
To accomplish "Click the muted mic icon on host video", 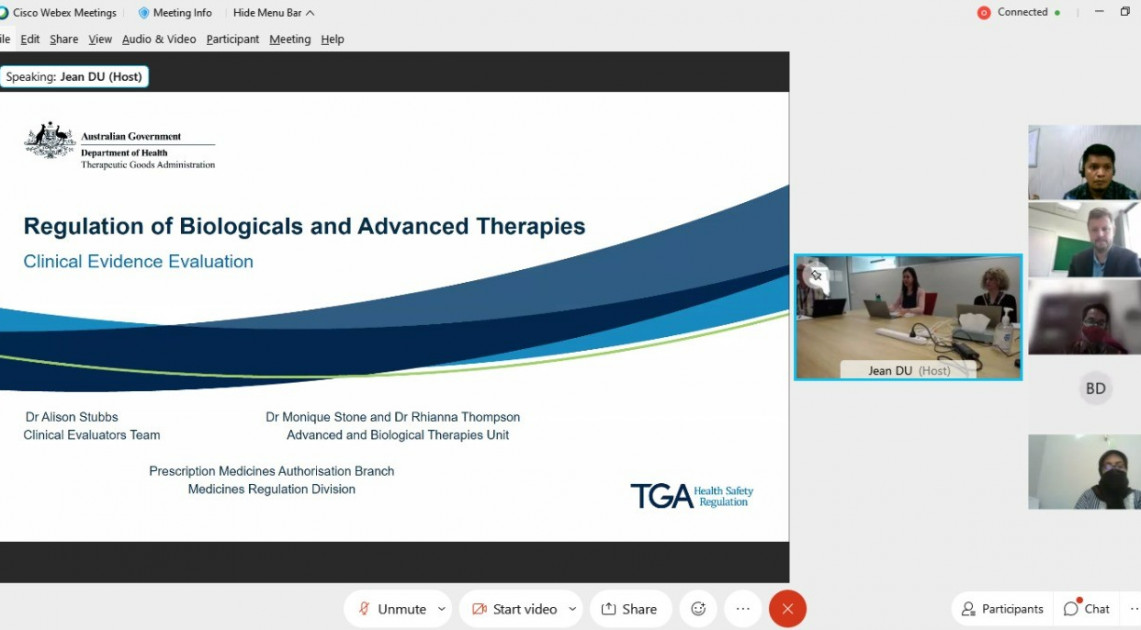I will [x=816, y=275].
